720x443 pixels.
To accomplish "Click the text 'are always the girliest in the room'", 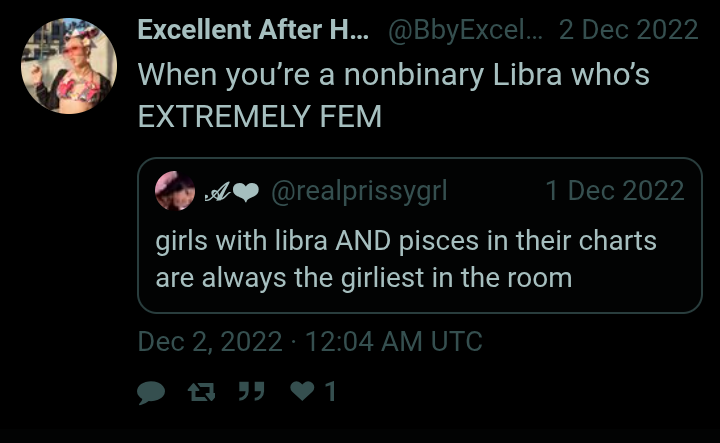I will click(364, 278).
